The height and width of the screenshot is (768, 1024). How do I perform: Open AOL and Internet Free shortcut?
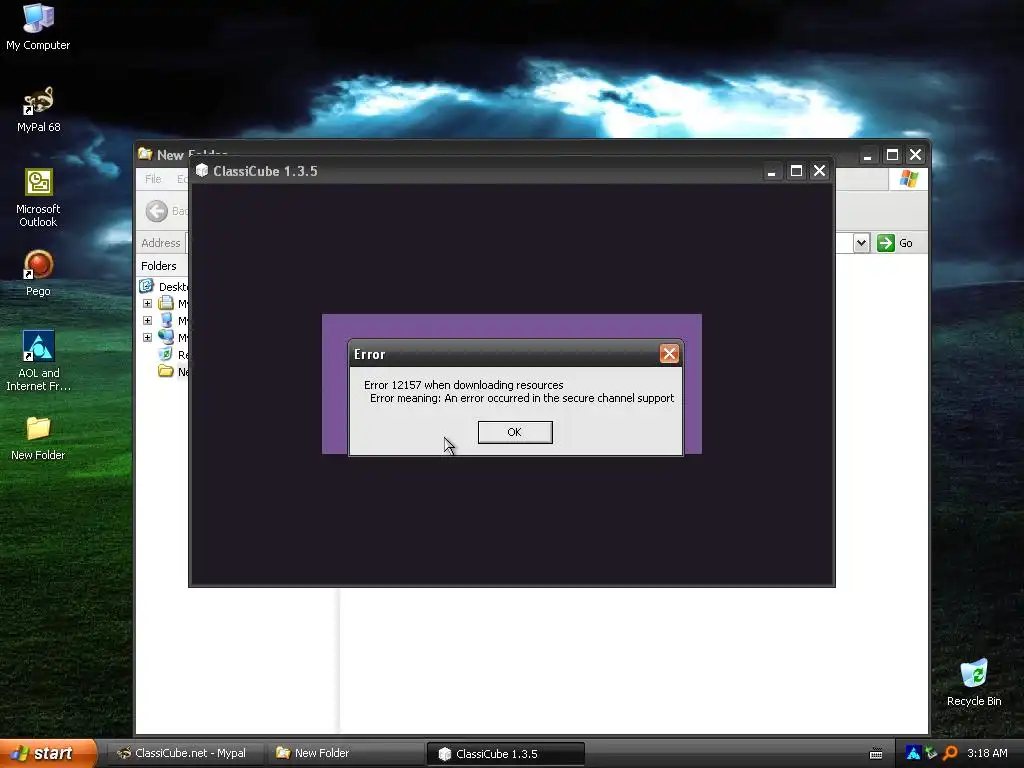(x=38, y=360)
